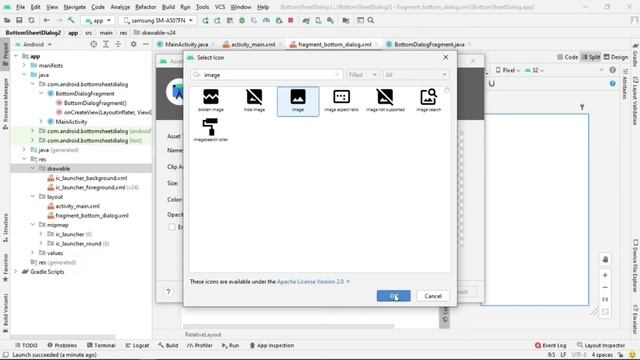Open the samsung SM-A507FN device dropdown
The width and height of the screenshot is (640, 360).
[158, 20]
